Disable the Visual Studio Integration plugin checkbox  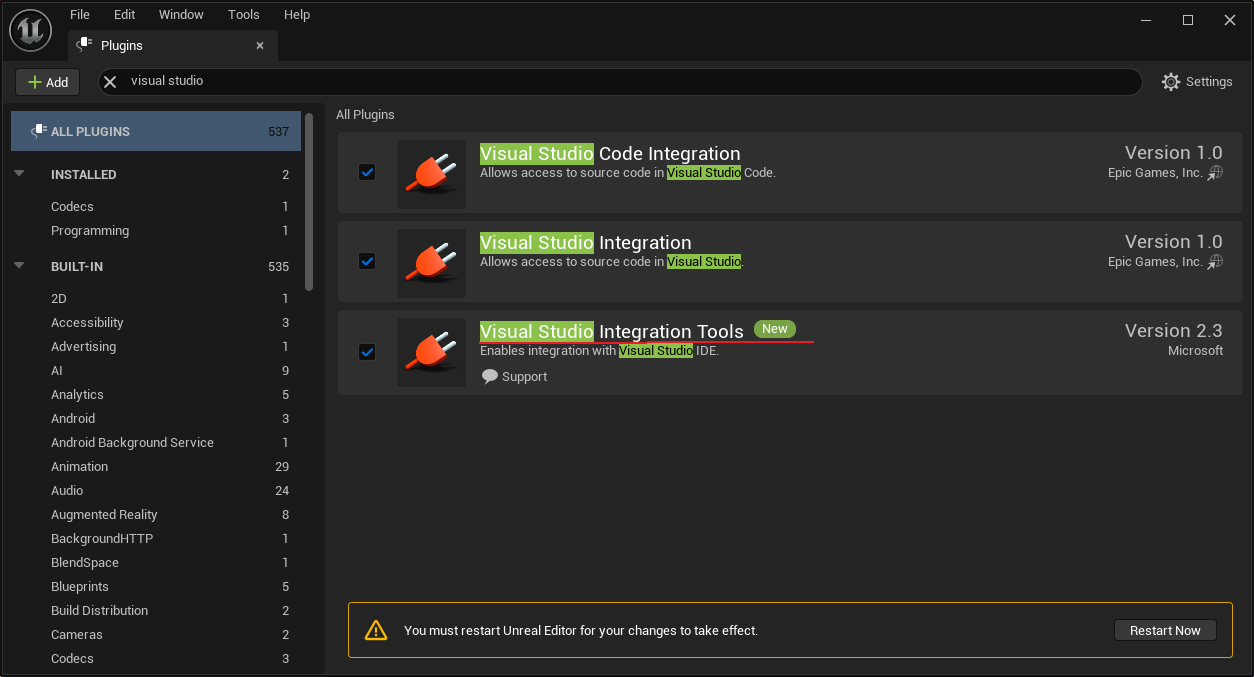point(367,261)
